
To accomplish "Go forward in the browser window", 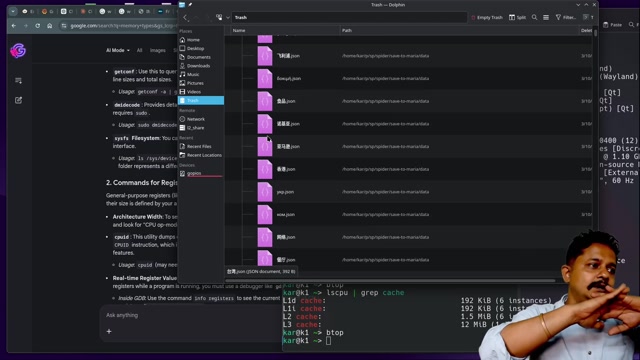I will coord(26,26).
